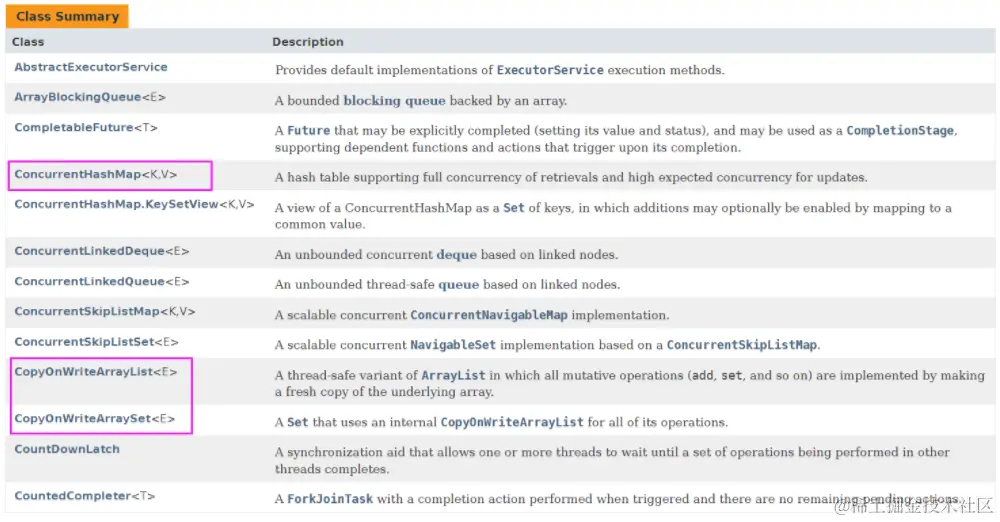Open the ArrayList link in the description
This screenshot has width=1000, height=522.
(453, 376)
